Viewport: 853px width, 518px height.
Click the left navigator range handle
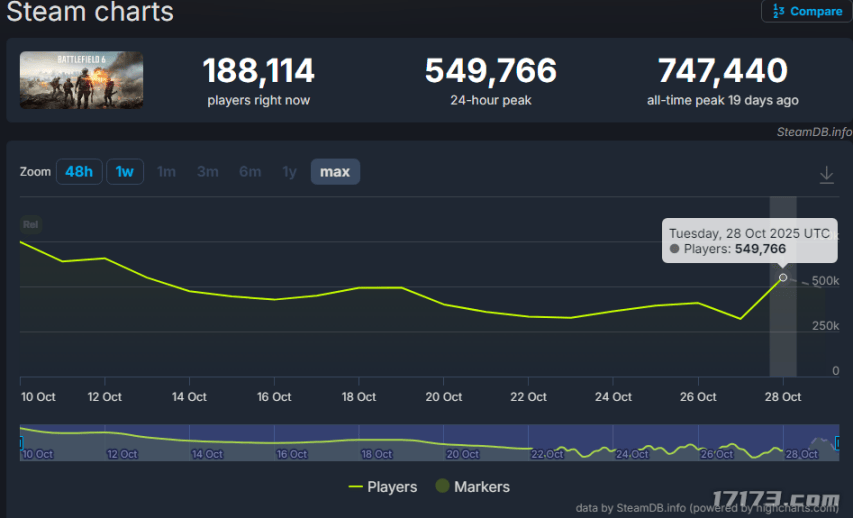[x=21, y=443]
